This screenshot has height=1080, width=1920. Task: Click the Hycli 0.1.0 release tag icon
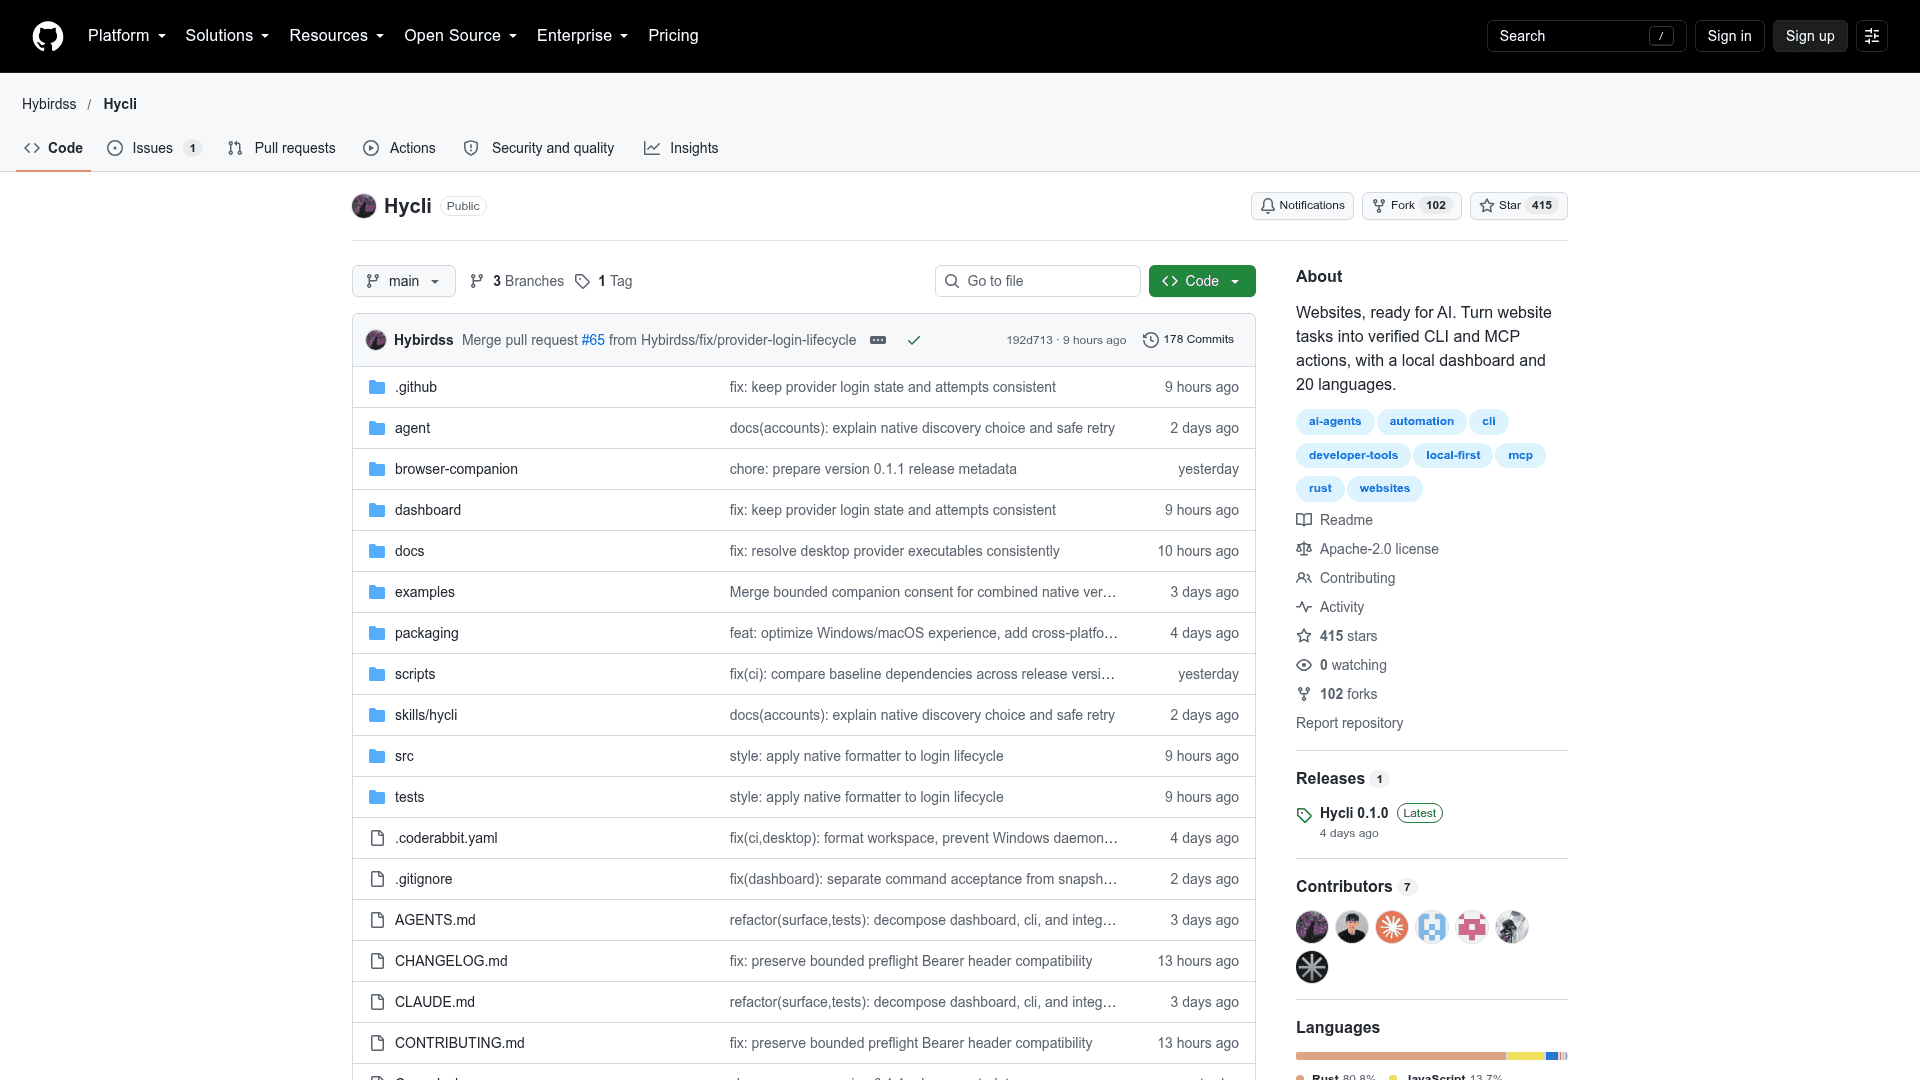1304,815
